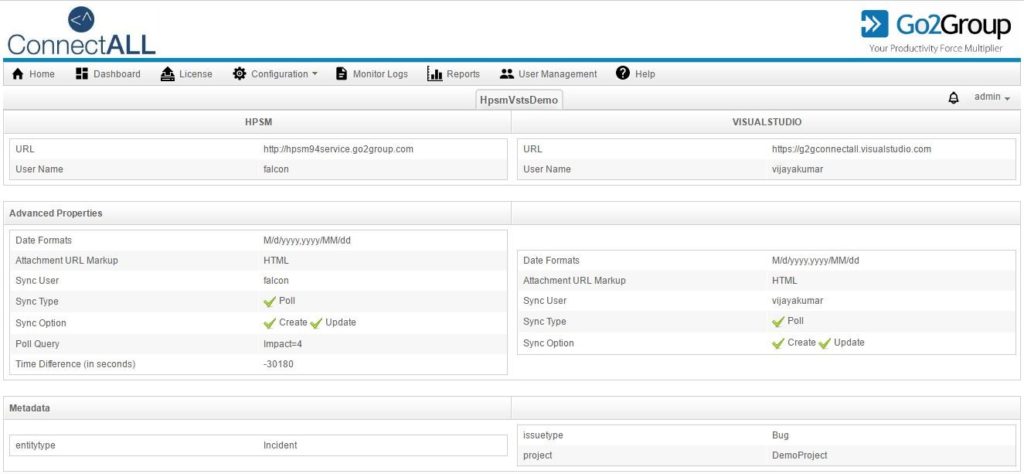Click VisualStudio Sync Type Poll checkmark

pos(778,322)
